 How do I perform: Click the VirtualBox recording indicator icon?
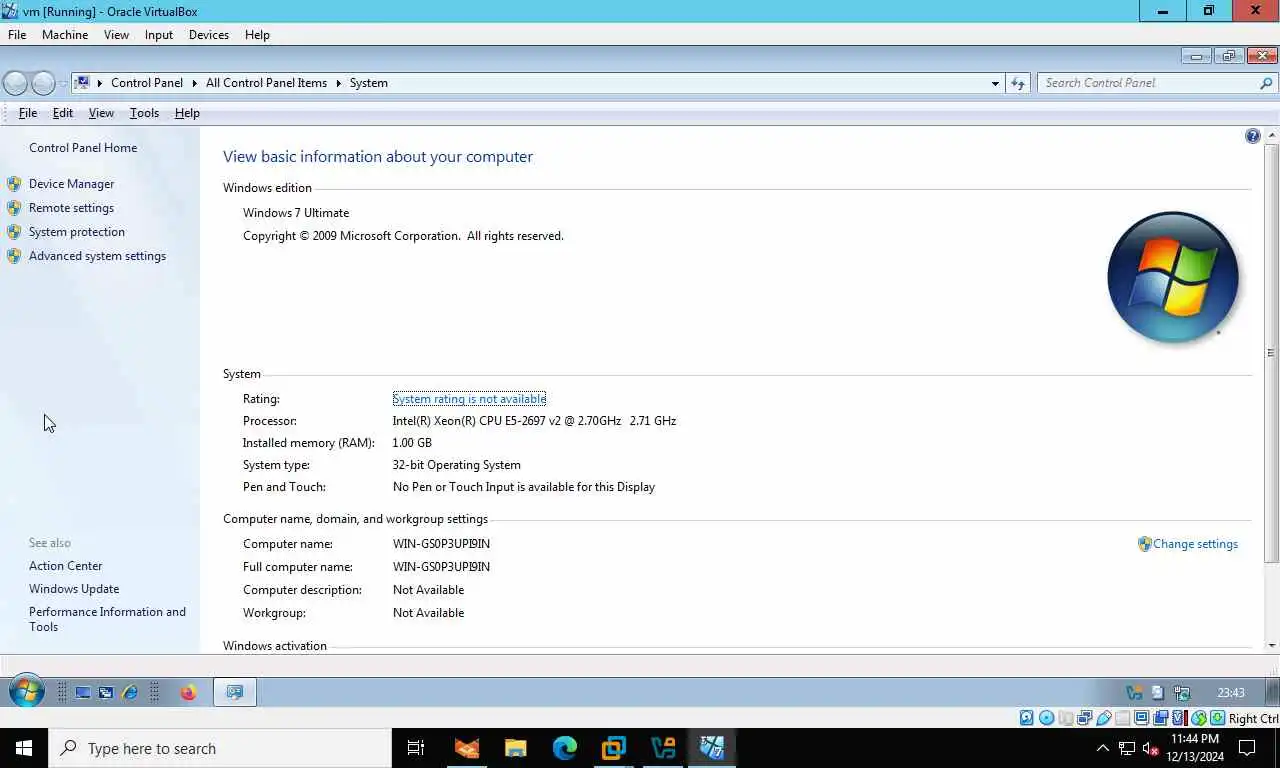click(x=1160, y=718)
